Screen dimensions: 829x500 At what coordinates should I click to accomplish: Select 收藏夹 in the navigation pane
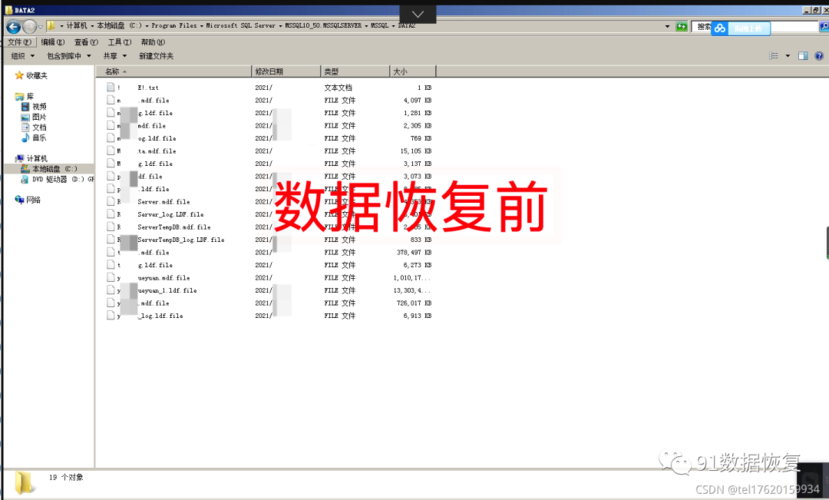coord(31,76)
